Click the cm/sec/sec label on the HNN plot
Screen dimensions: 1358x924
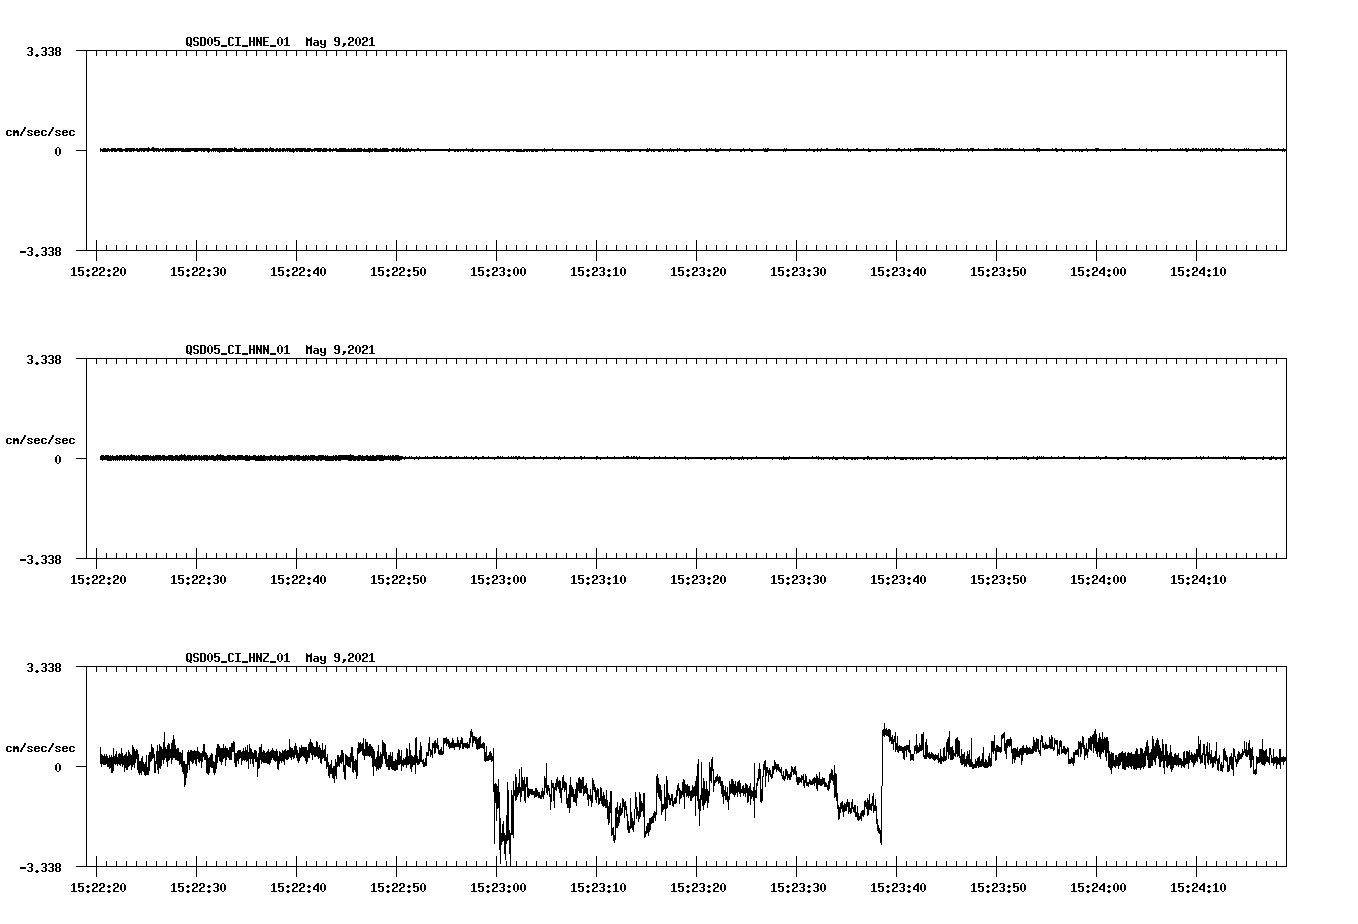click(x=40, y=439)
